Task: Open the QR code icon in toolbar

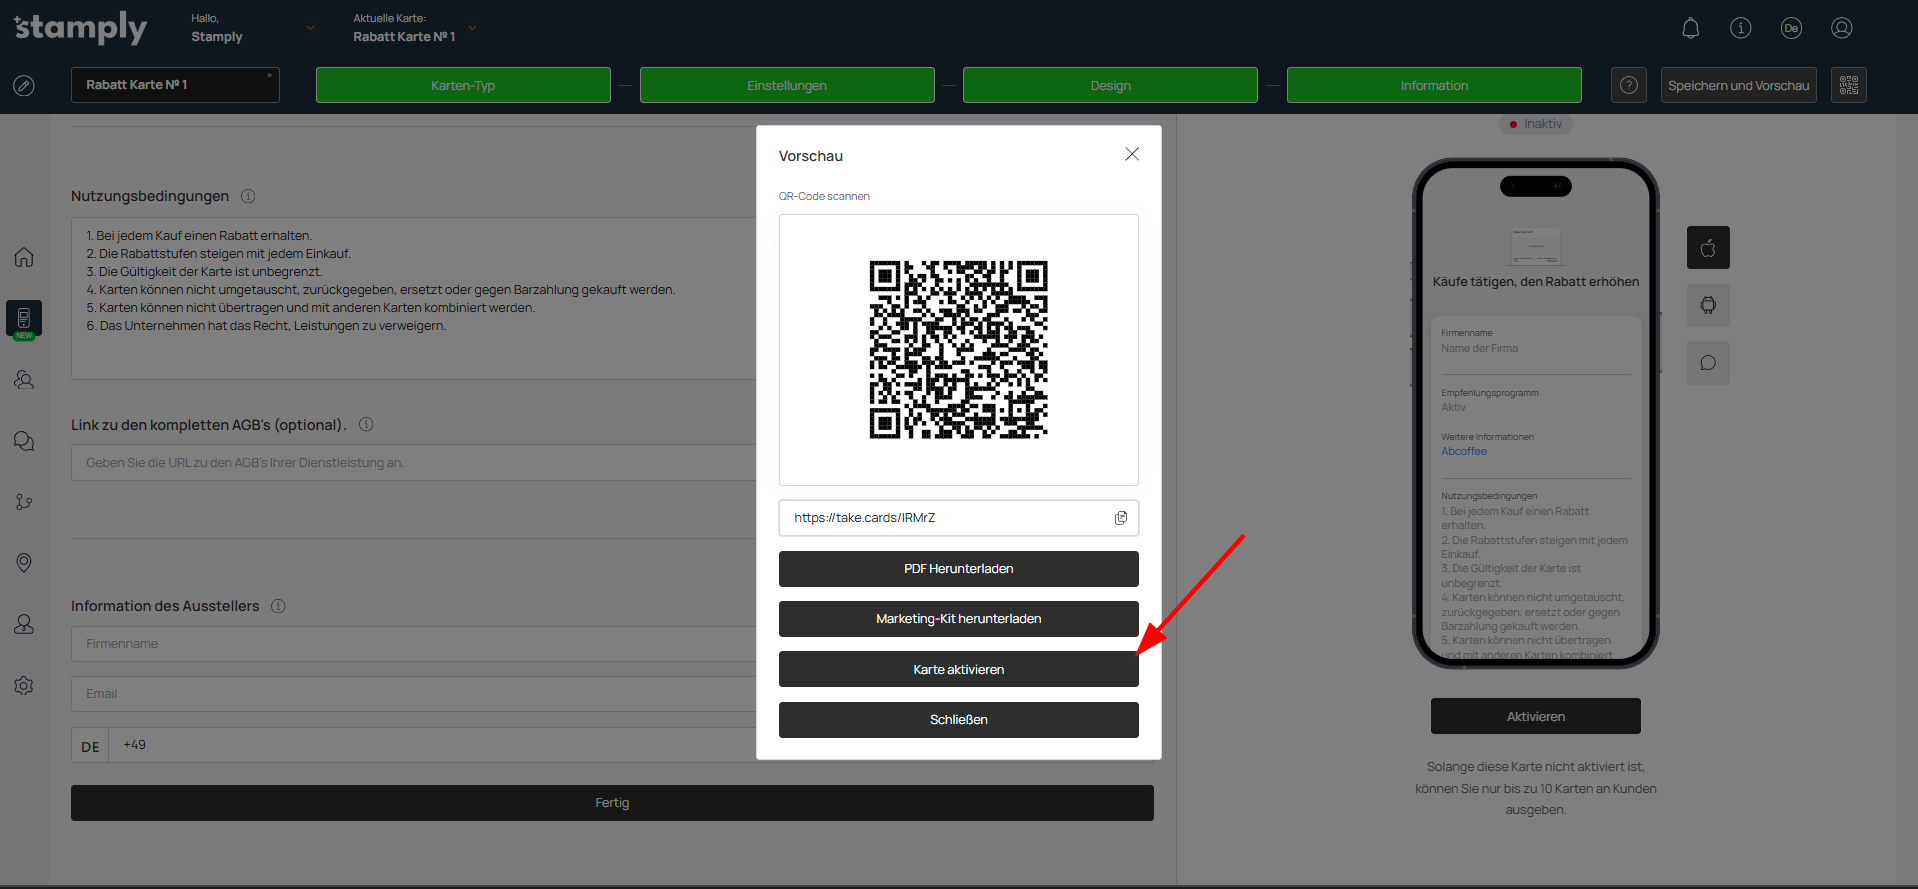Action: (1848, 85)
